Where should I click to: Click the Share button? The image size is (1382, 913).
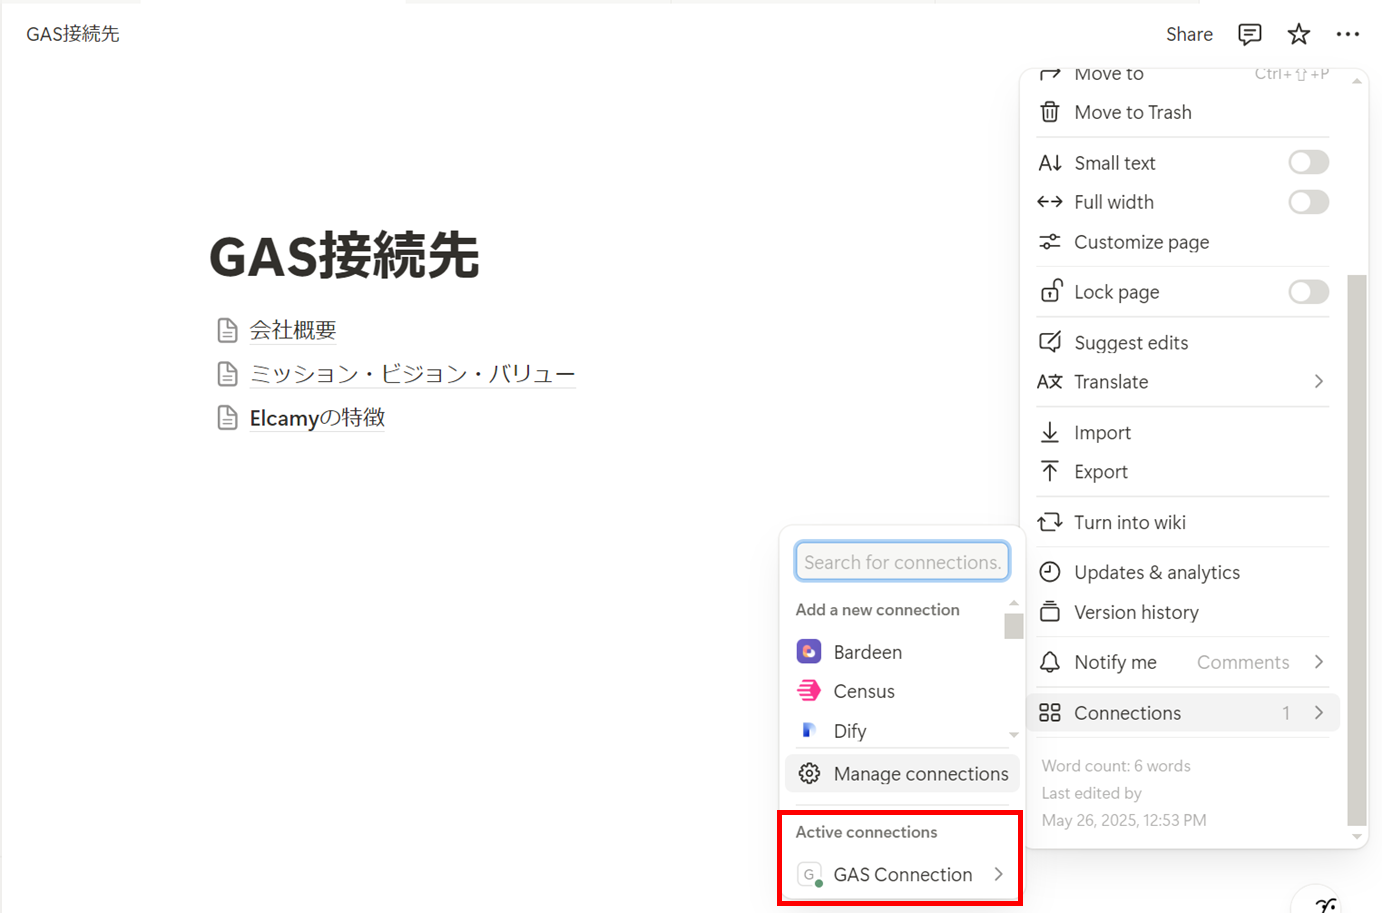point(1188,34)
